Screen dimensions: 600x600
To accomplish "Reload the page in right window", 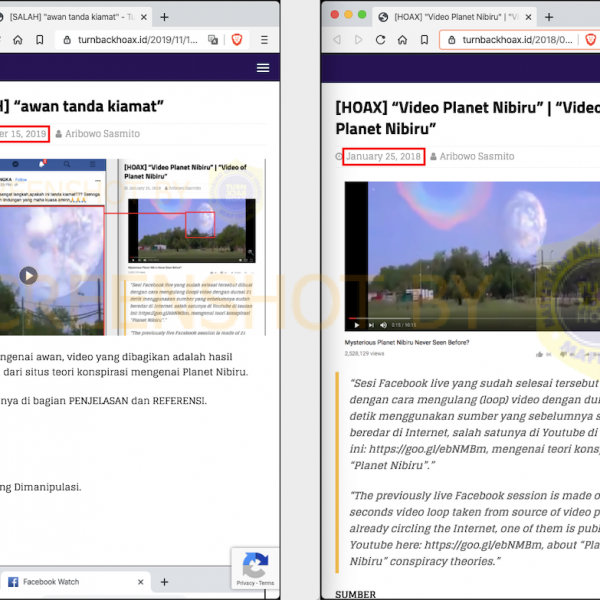I will point(380,40).
